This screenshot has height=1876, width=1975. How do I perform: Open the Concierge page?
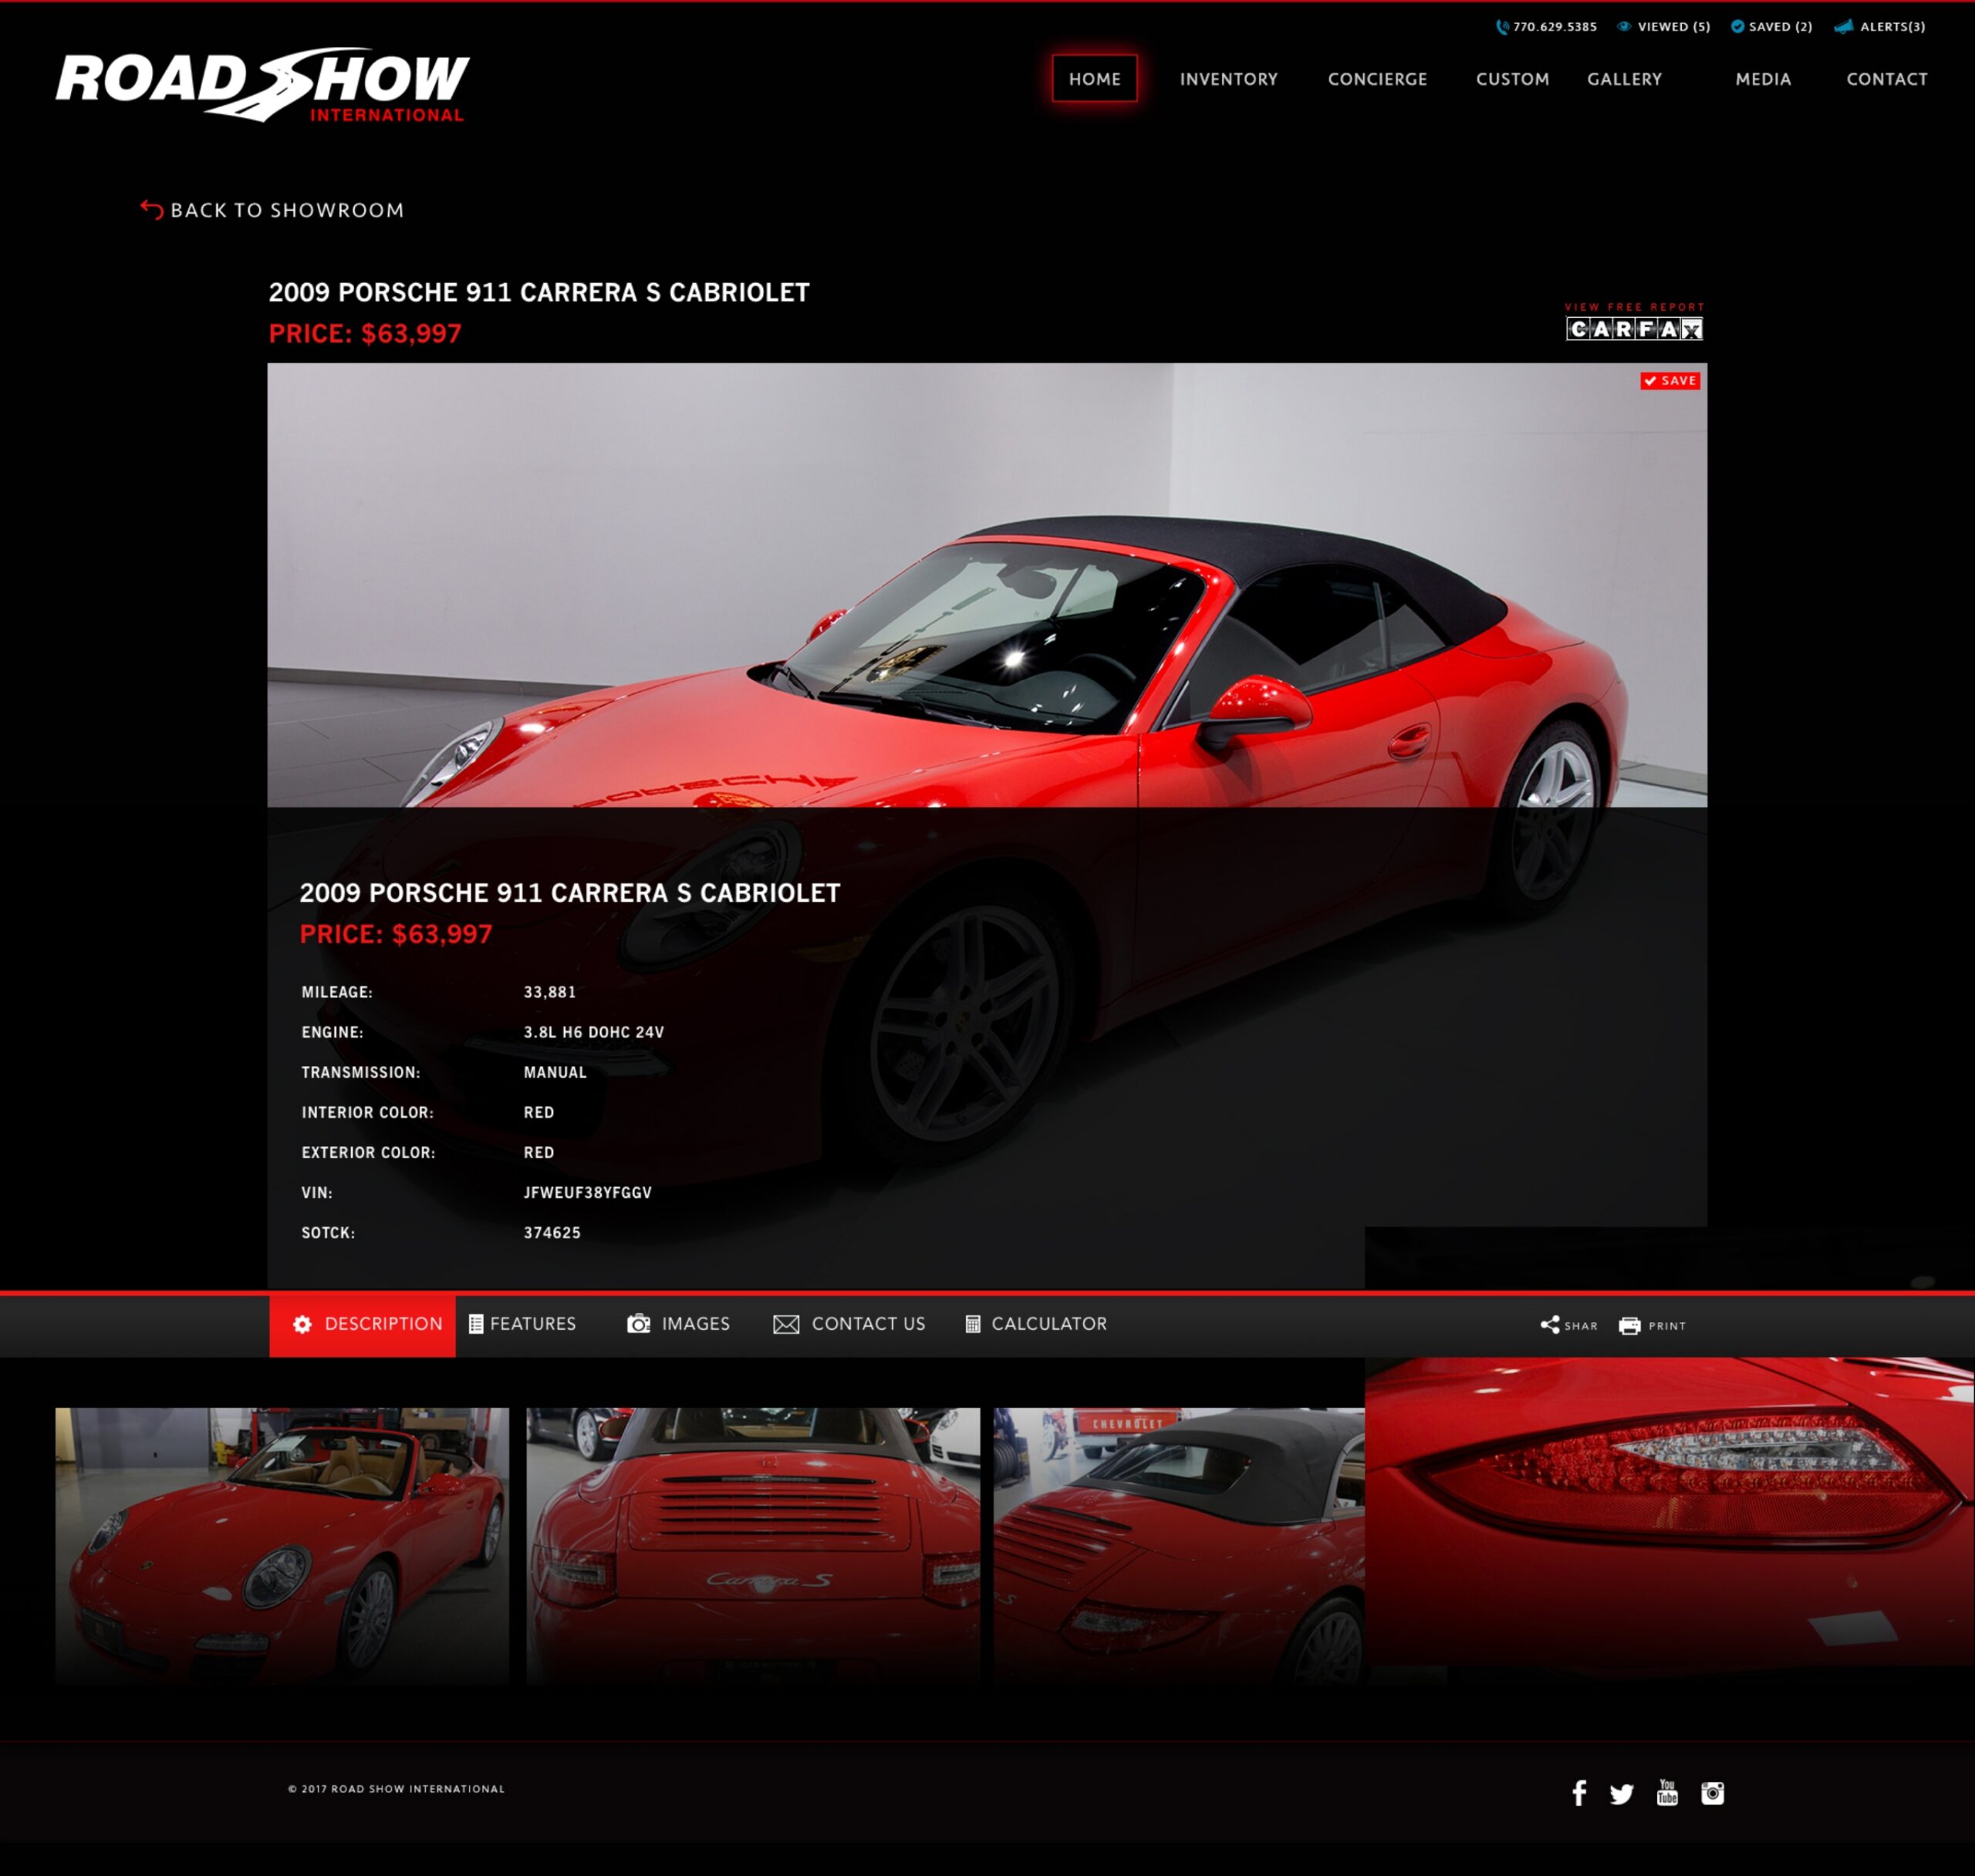1377,79
